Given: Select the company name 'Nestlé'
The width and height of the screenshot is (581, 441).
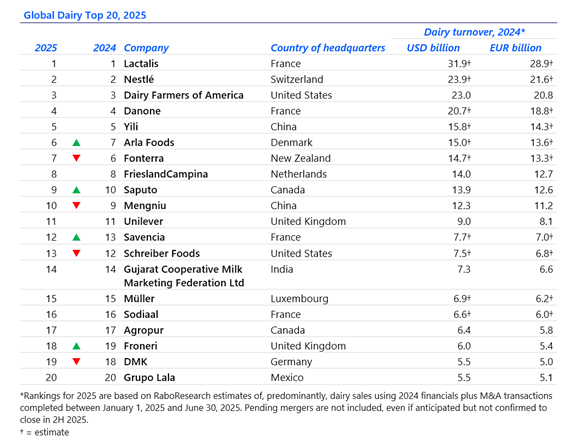Looking at the screenshot, I should click(139, 79).
